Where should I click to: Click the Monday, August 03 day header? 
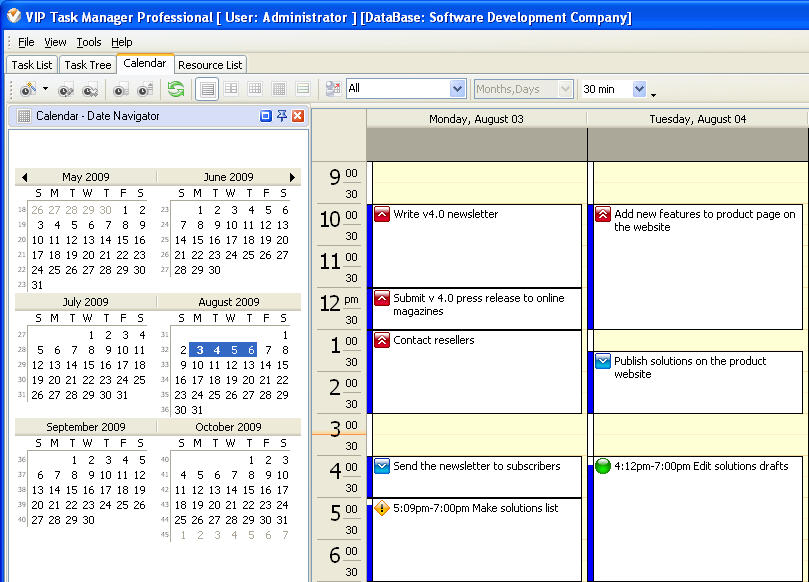tap(476, 119)
